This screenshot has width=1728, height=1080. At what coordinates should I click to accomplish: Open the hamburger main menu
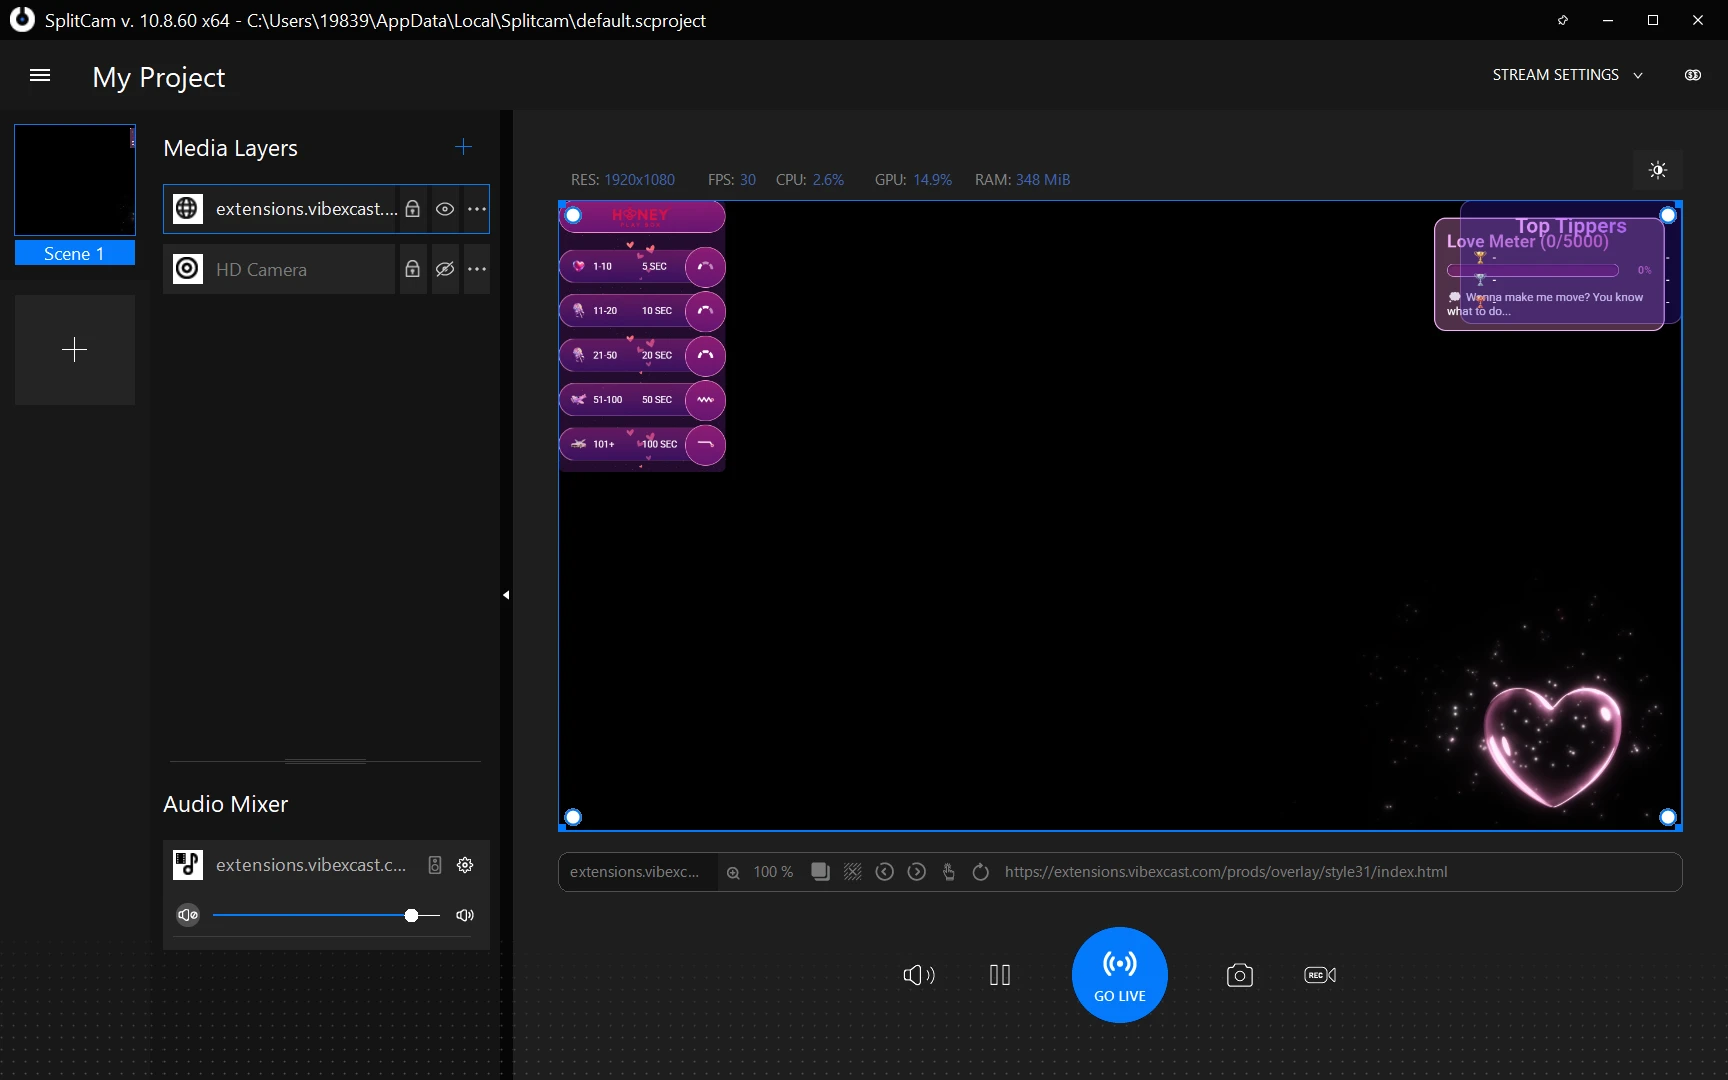pyautogui.click(x=40, y=76)
